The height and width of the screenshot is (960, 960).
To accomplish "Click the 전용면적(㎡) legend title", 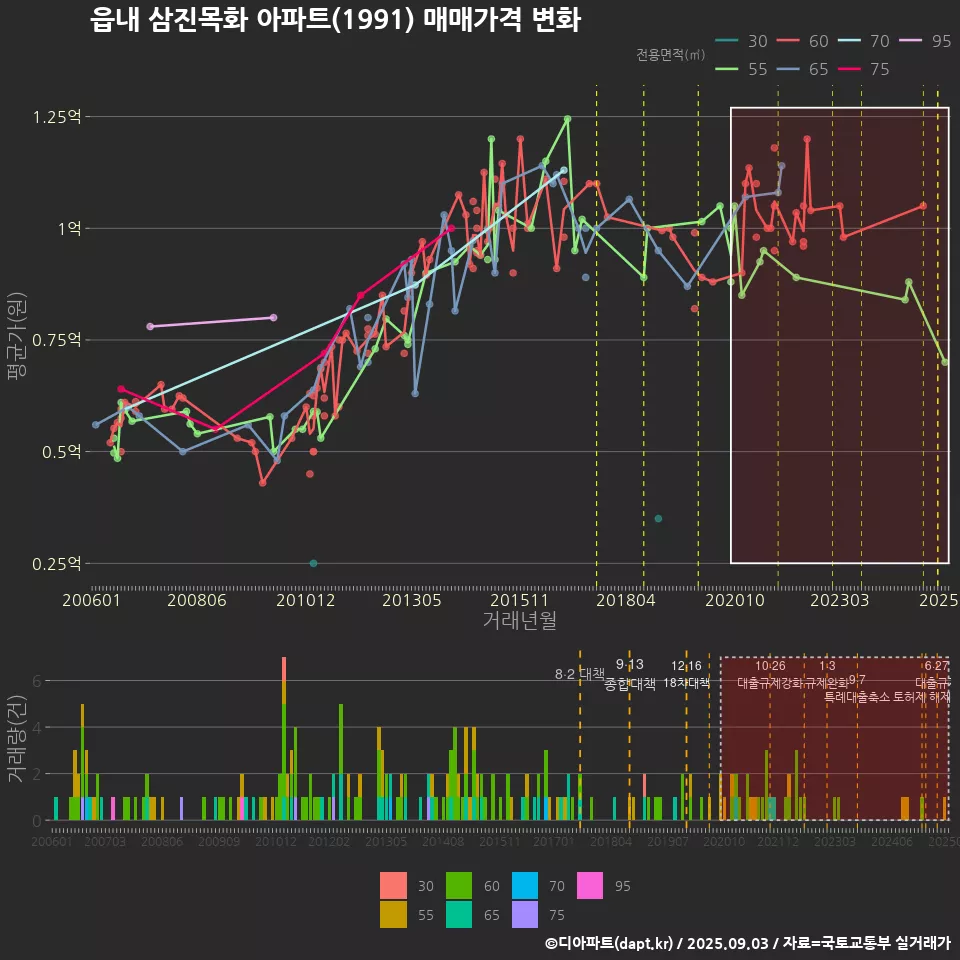I will tap(669, 55).
